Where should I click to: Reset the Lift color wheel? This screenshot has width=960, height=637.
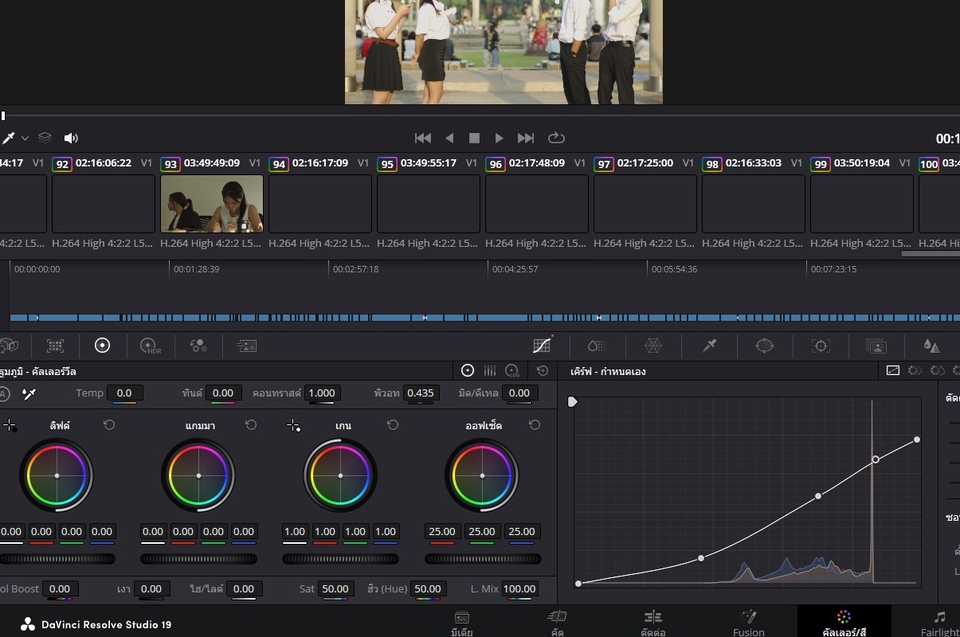click(x=109, y=425)
